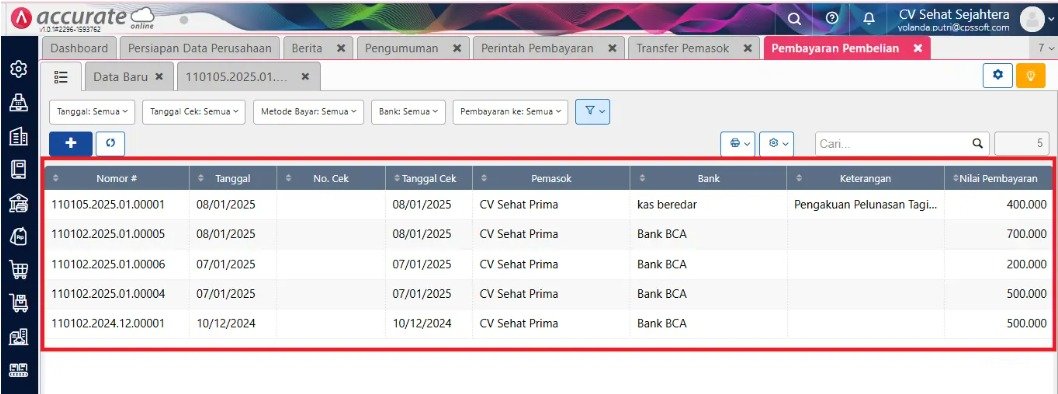This screenshot has height=394, width=1058.
Task: Click the orange lightbulb tips icon
Action: (x=1030, y=76)
